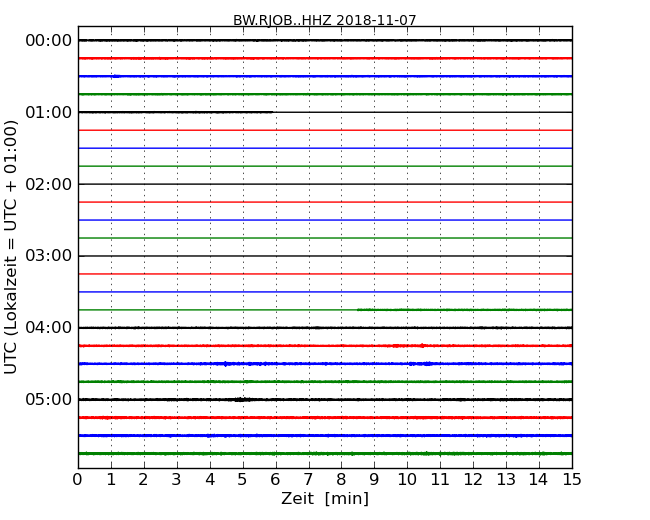The image size is (650, 520).
Task: Click the 01:00 time label
Action: pos(49,112)
